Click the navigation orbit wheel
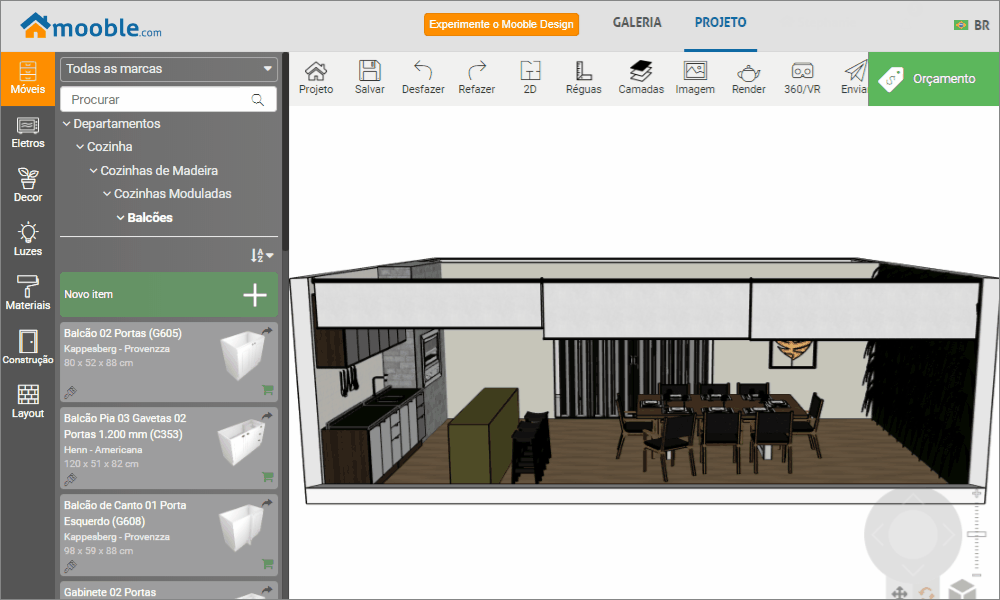The image size is (1000, 600). pos(913,534)
